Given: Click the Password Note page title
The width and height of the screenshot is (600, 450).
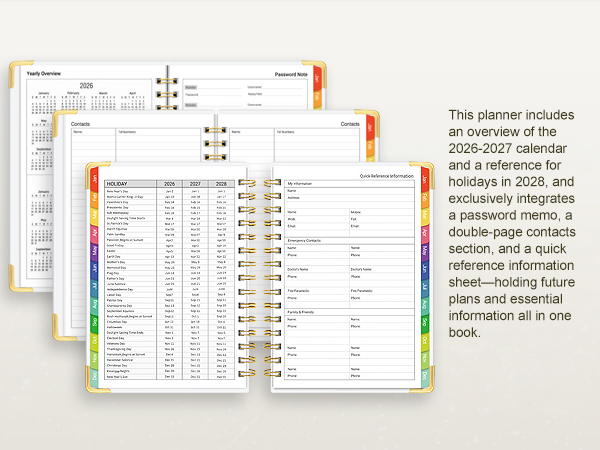Looking at the screenshot, I should click(x=291, y=74).
